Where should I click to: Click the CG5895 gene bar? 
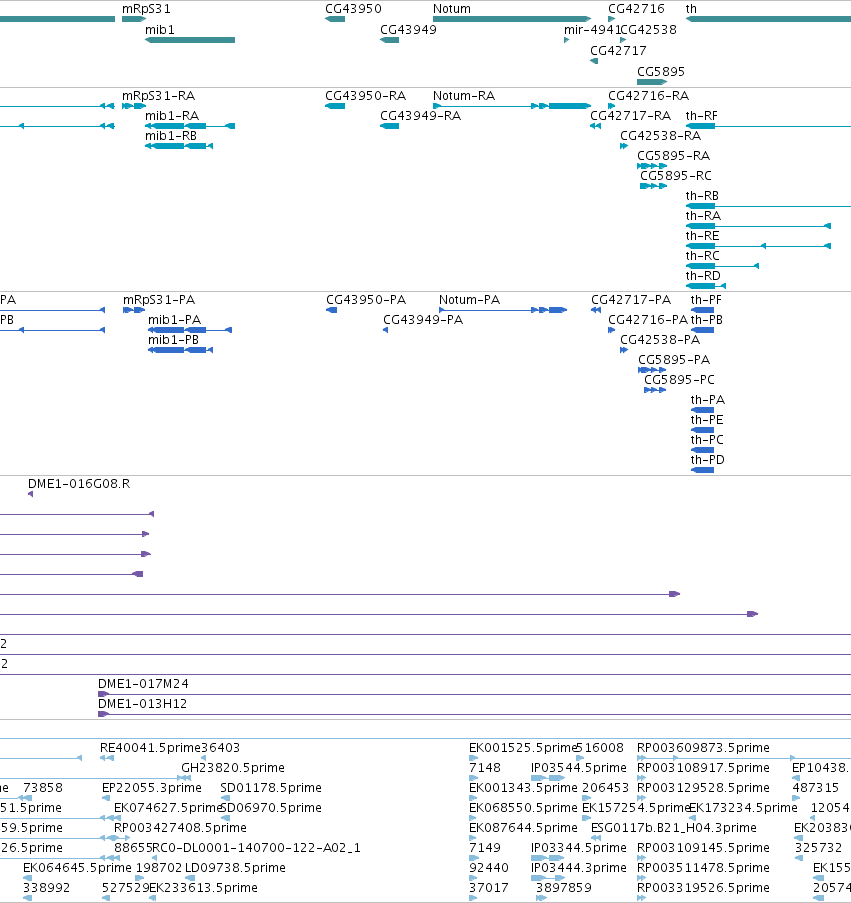[652, 82]
